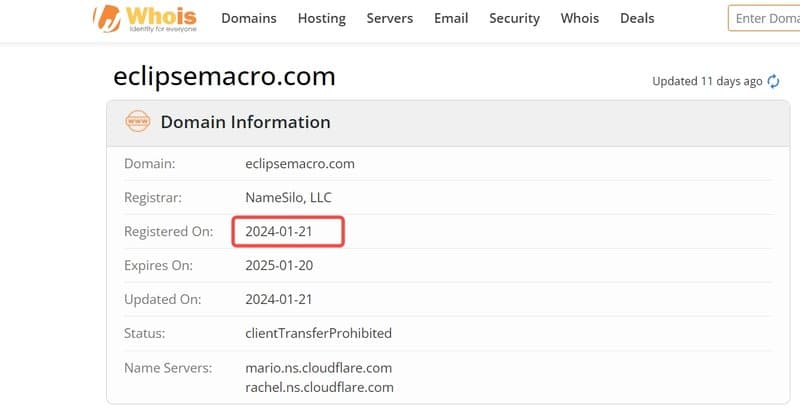Open the Whois menu item
This screenshot has width=800, height=412.
580,18
